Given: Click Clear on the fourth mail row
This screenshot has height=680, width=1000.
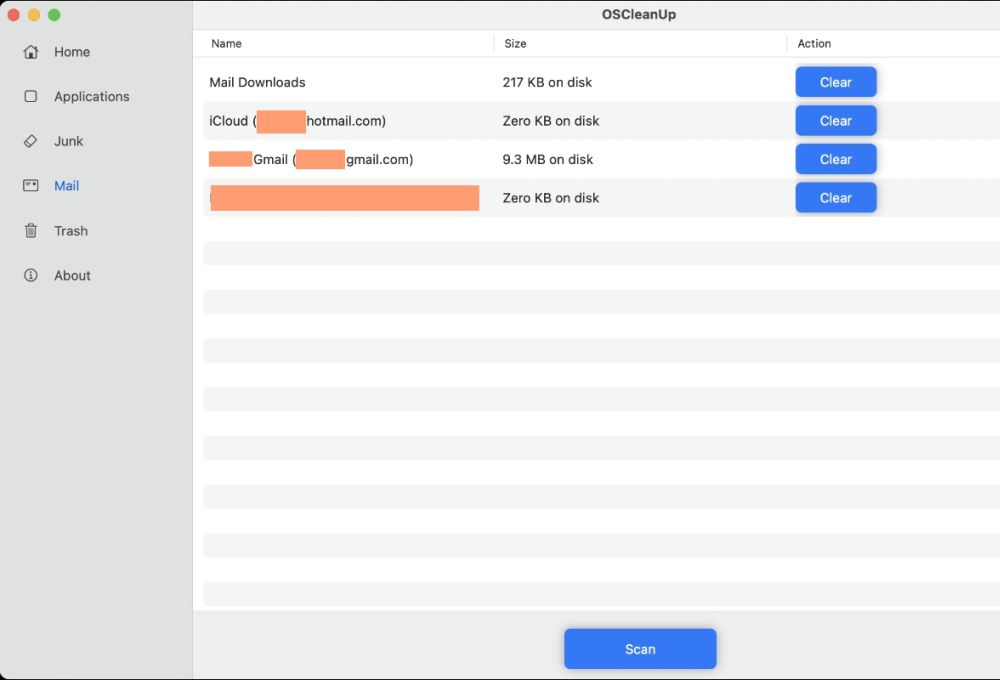Looking at the screenshot, I should [x=835, y=198].
